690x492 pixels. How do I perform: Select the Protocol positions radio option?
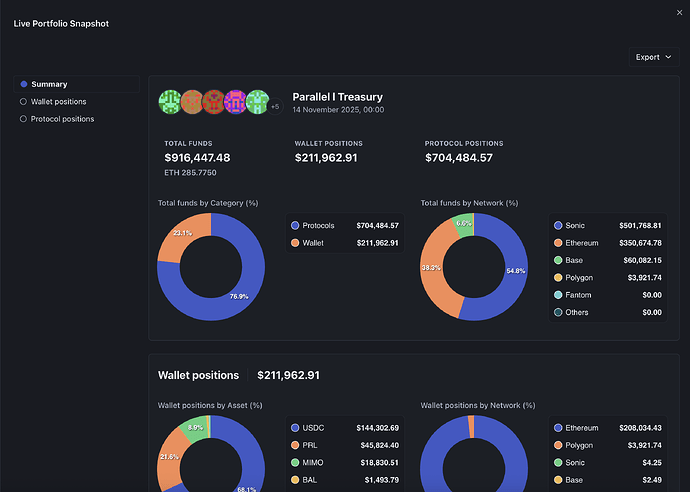[23, 119]
